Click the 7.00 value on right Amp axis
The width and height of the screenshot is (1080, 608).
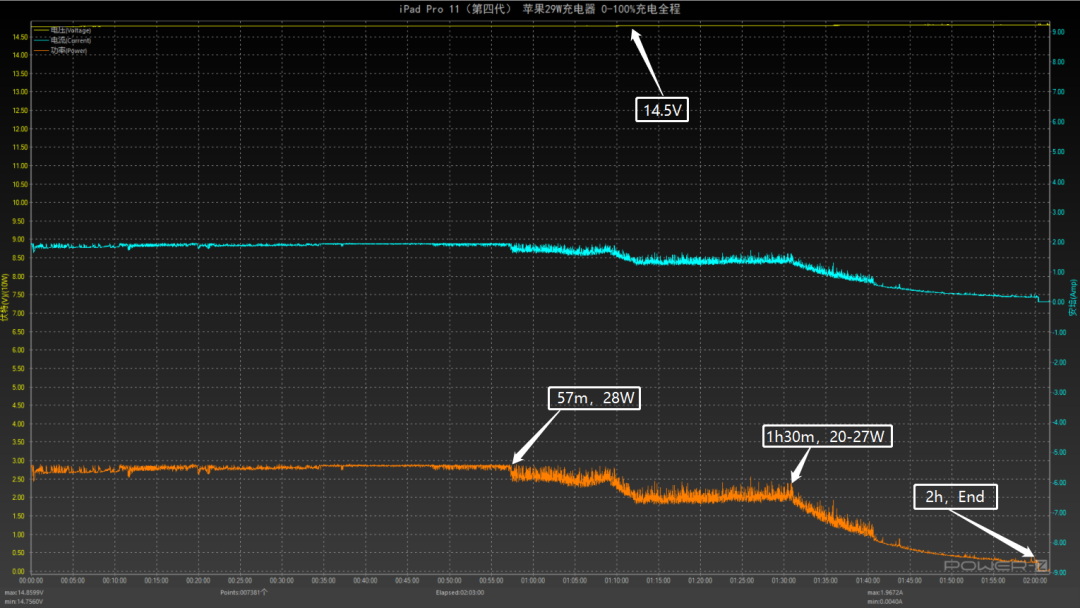pos(1059,92)
